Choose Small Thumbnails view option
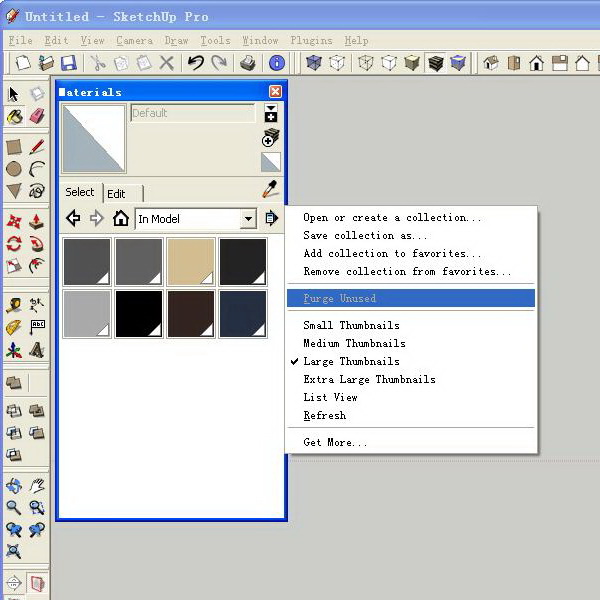The height and width of the screenshot is (600, 600). point(351,325)
